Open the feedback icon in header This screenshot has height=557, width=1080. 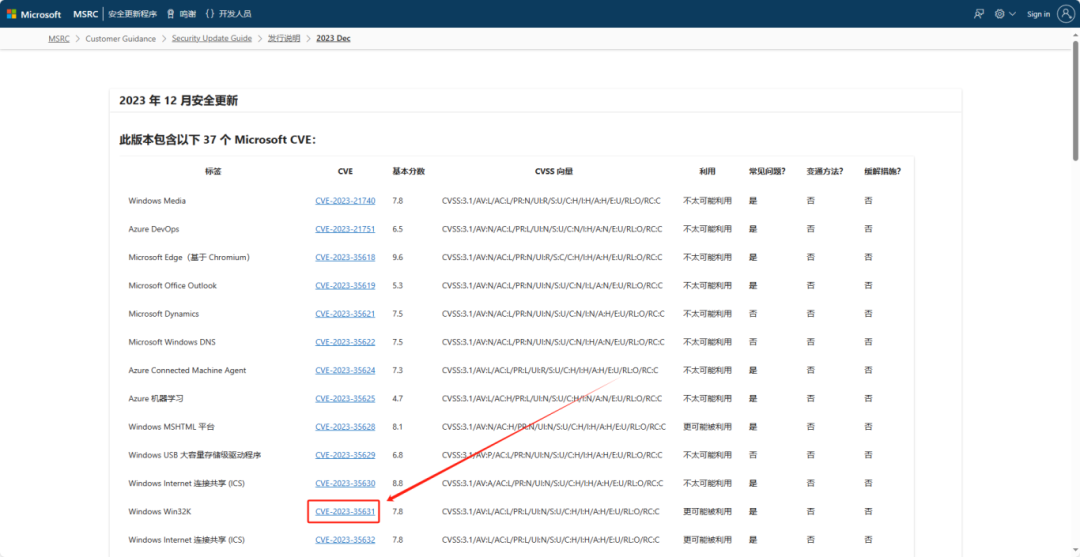tap(979, 14)
